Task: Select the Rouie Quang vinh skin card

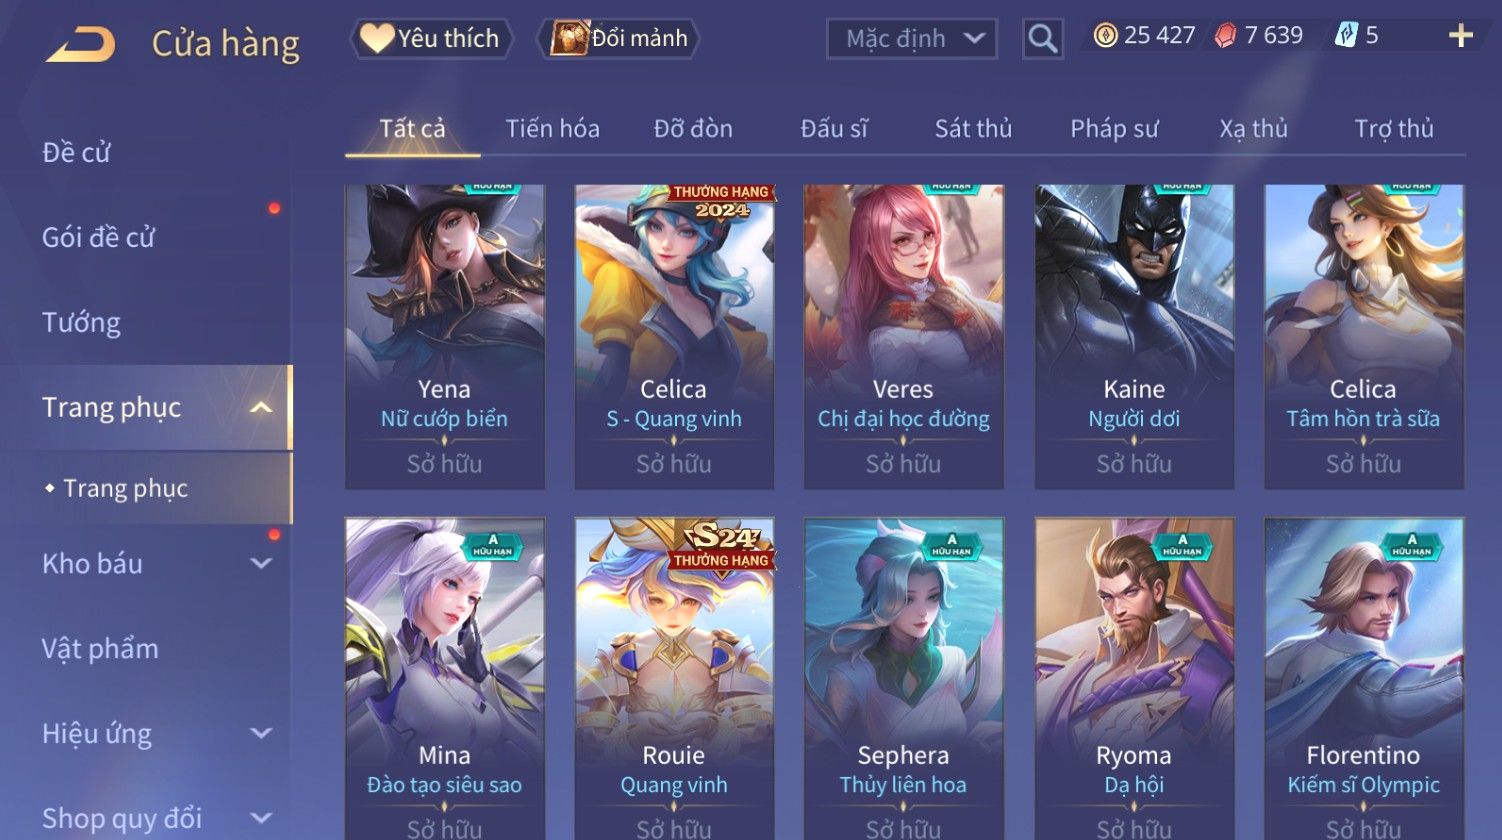Action: click(674, 678)
